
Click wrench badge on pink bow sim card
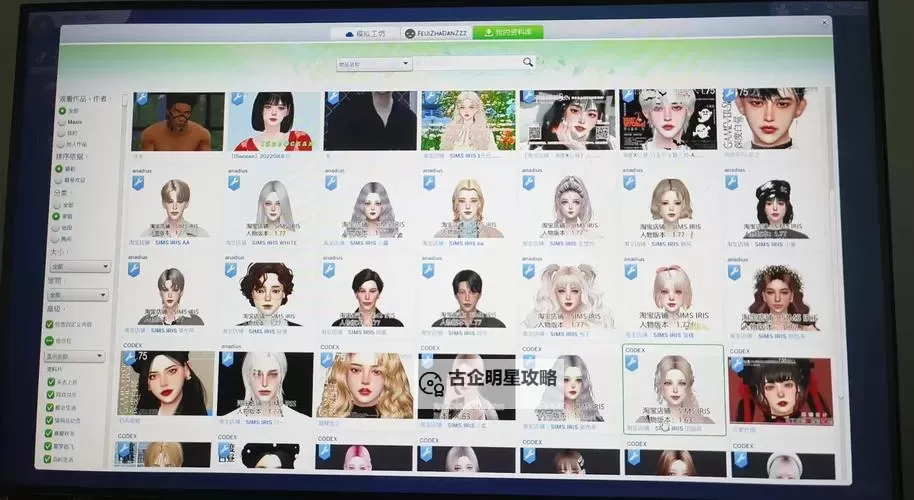pos(631,272)
